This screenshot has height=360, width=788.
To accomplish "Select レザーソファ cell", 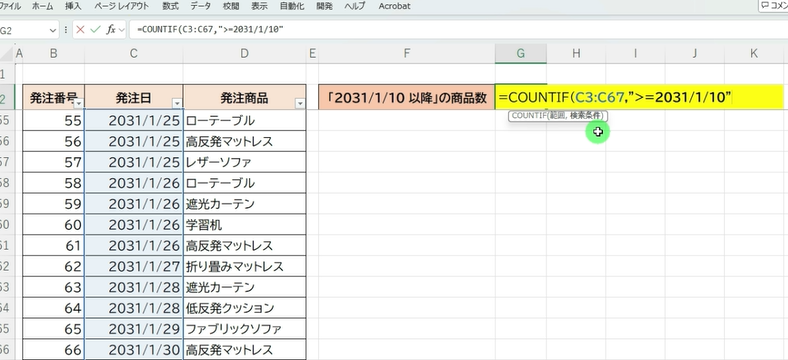I will [245, 162].
